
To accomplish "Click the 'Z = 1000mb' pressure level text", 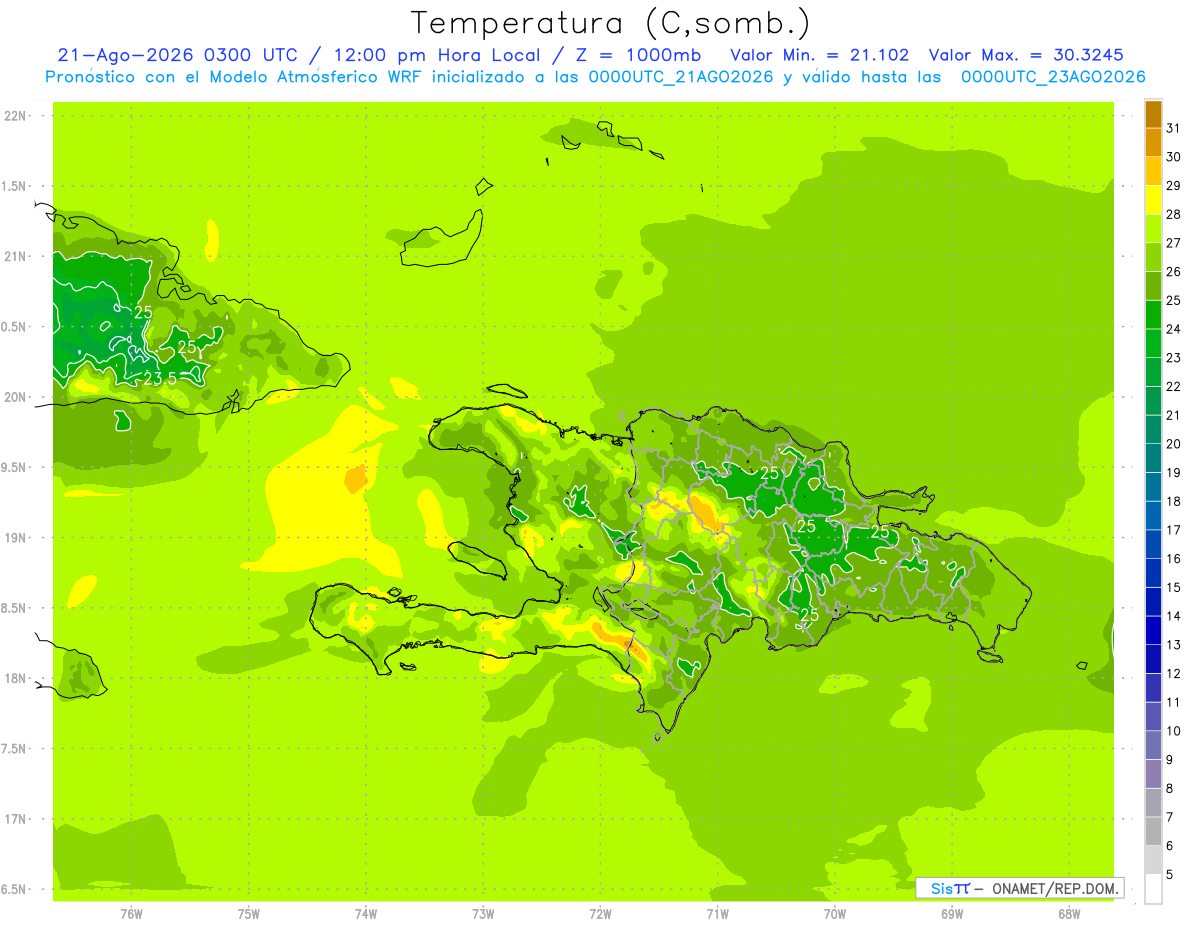I will (639, 55).
